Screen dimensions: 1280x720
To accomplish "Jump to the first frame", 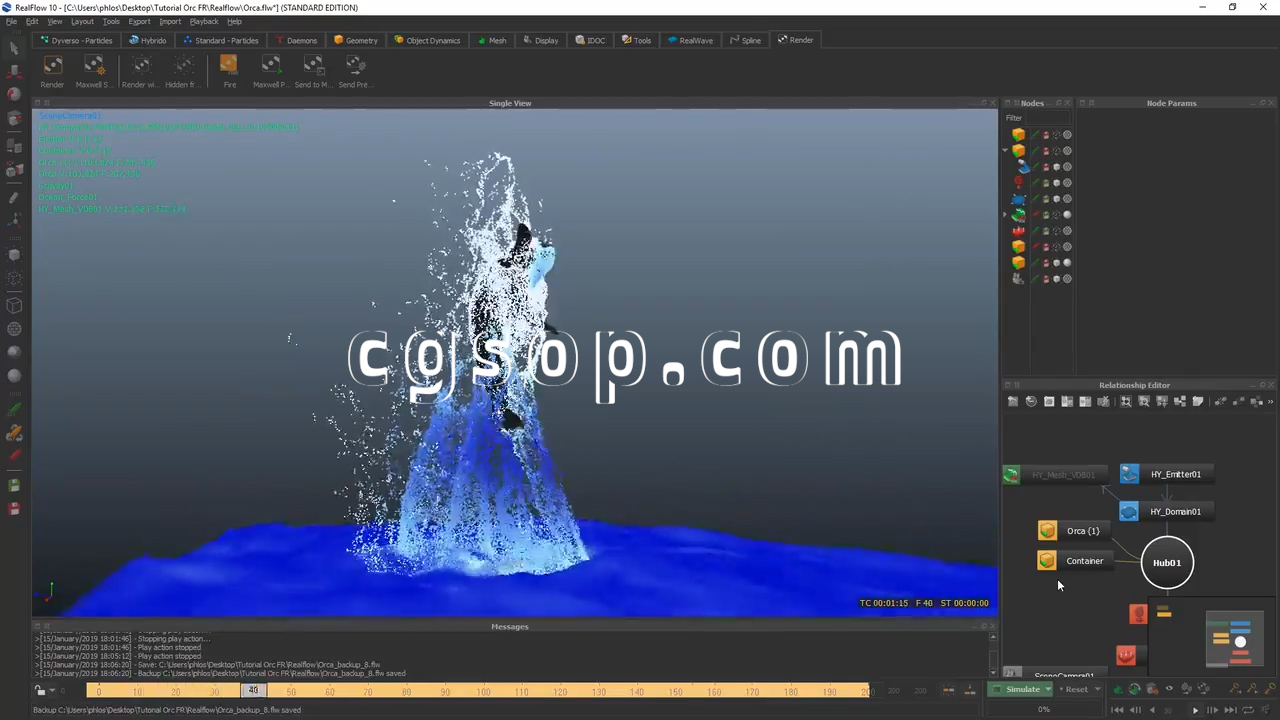I will 1119,710.
